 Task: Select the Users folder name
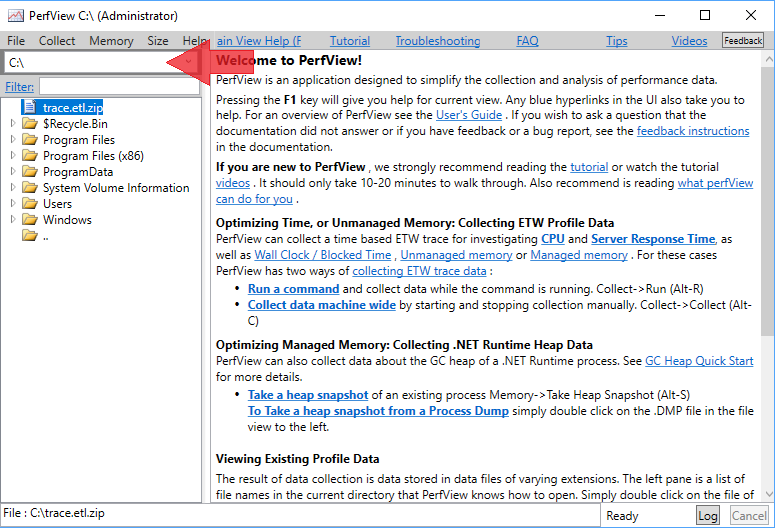click(x=57, y=204)
